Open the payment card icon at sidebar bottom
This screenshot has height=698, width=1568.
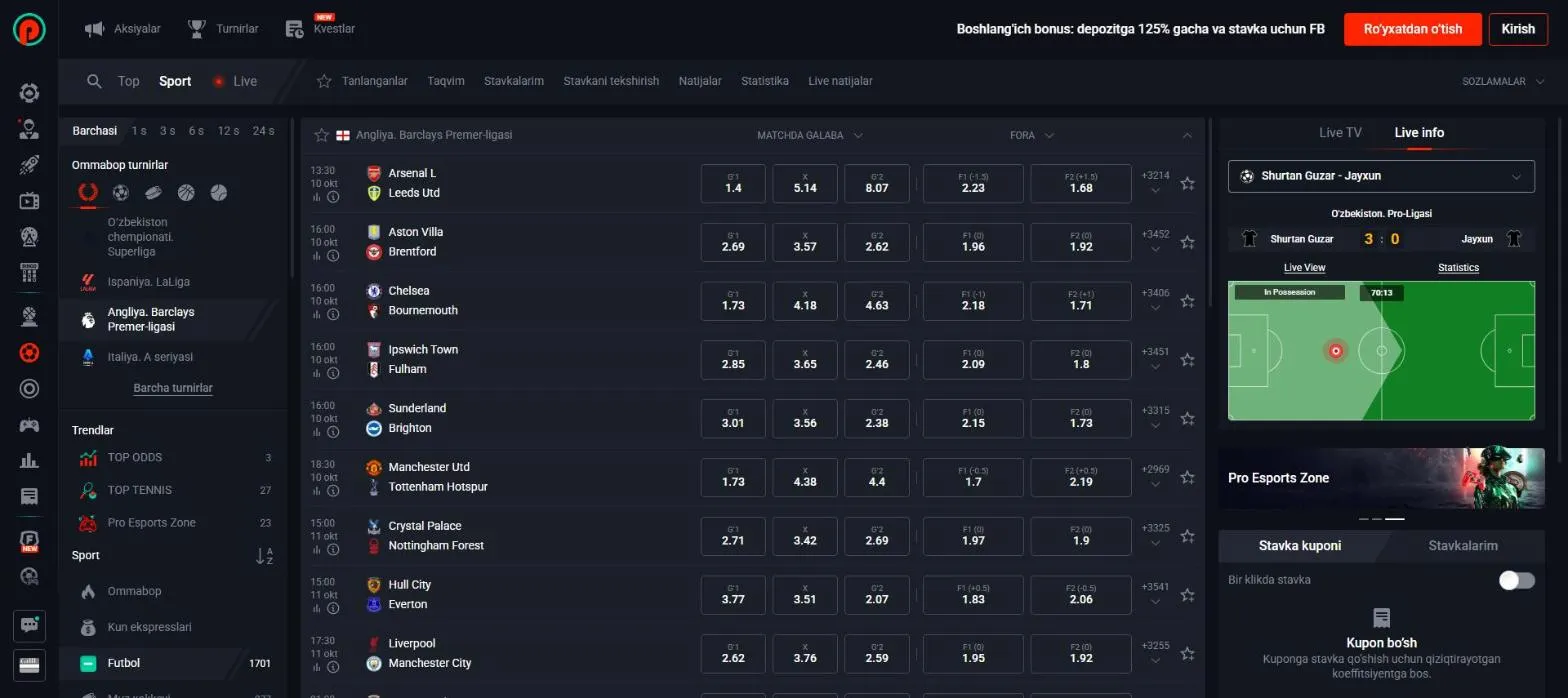[x=29, y=664]
